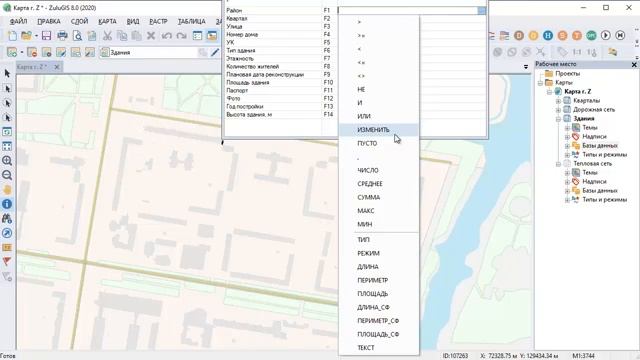The height and width of the screenshot is (360, 640).
Task: Click the Add layer icon with green plus
Action: [12, 52]
